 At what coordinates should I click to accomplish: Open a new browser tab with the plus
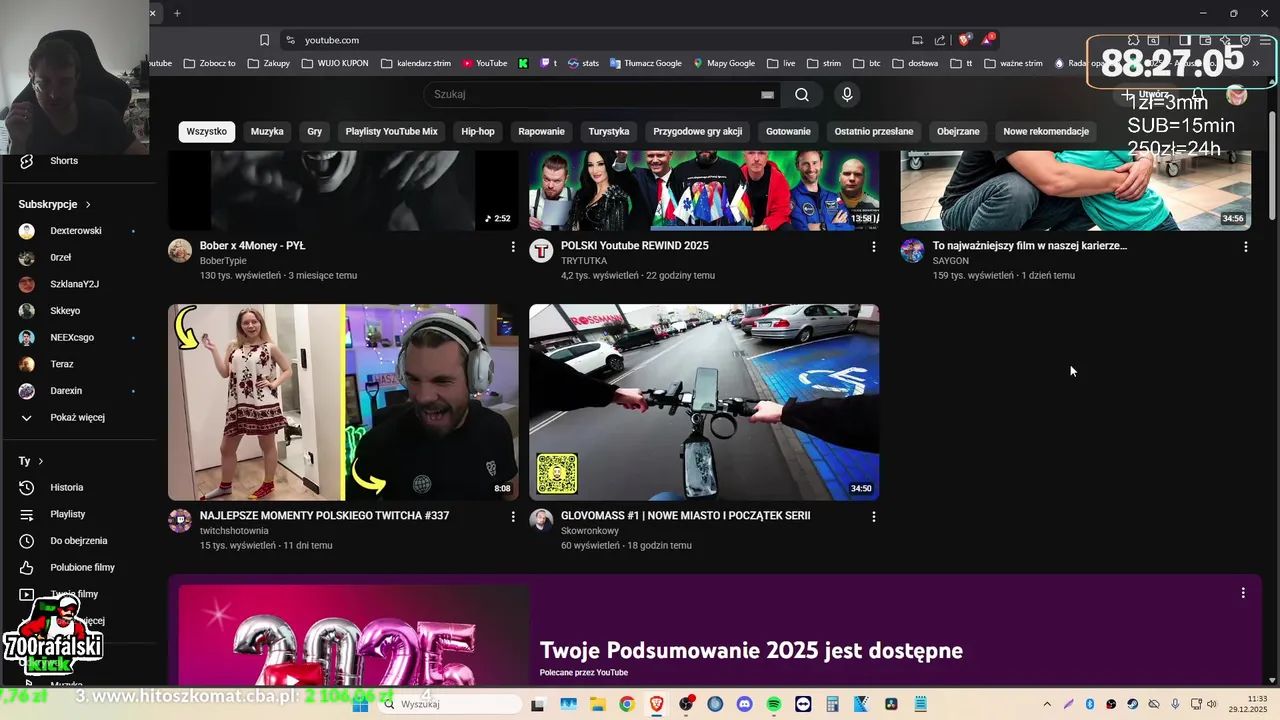coord(177,13)
